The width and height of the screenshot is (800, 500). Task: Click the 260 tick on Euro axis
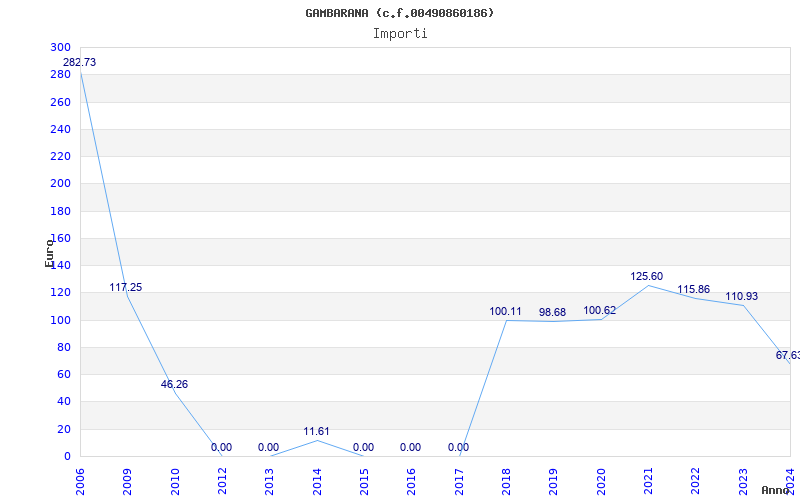coord(61,102)
